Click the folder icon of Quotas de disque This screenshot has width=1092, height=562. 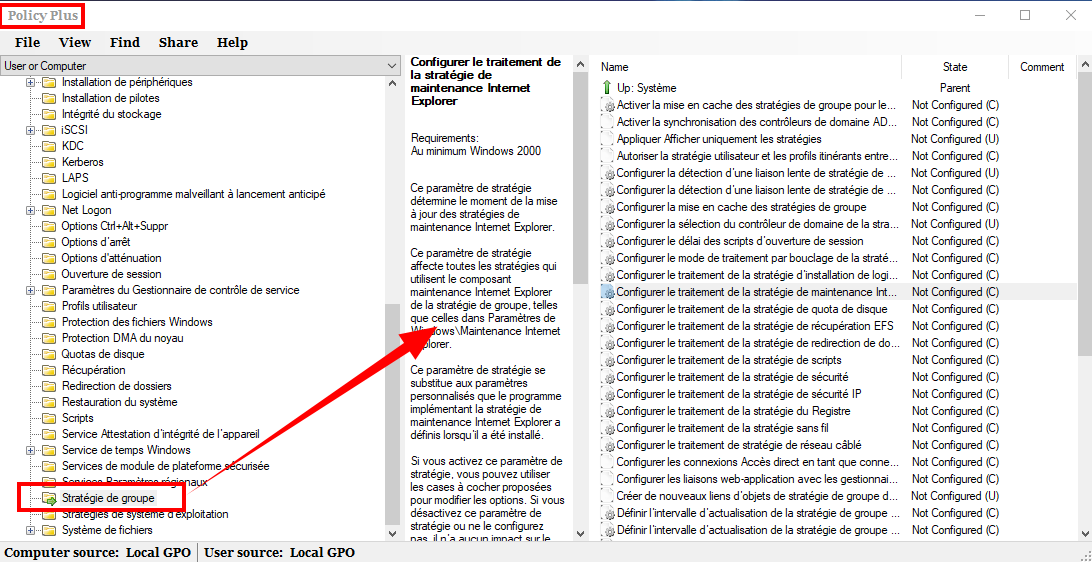[x=49, y=354]
